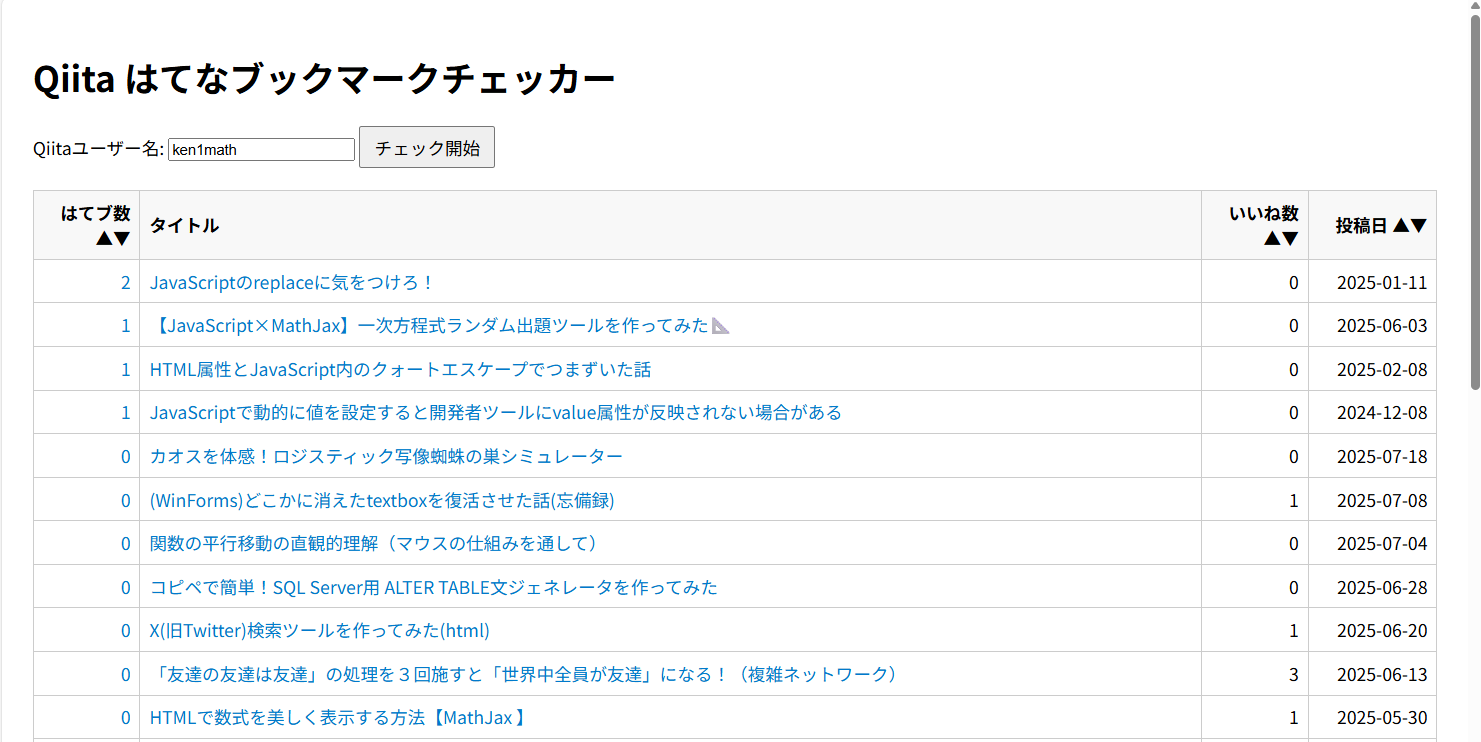Open カオスを体感！ロジスティック写像 article
Viewport: 1481px width, 742px height.
pyautogui.click(x=386, y=456)
